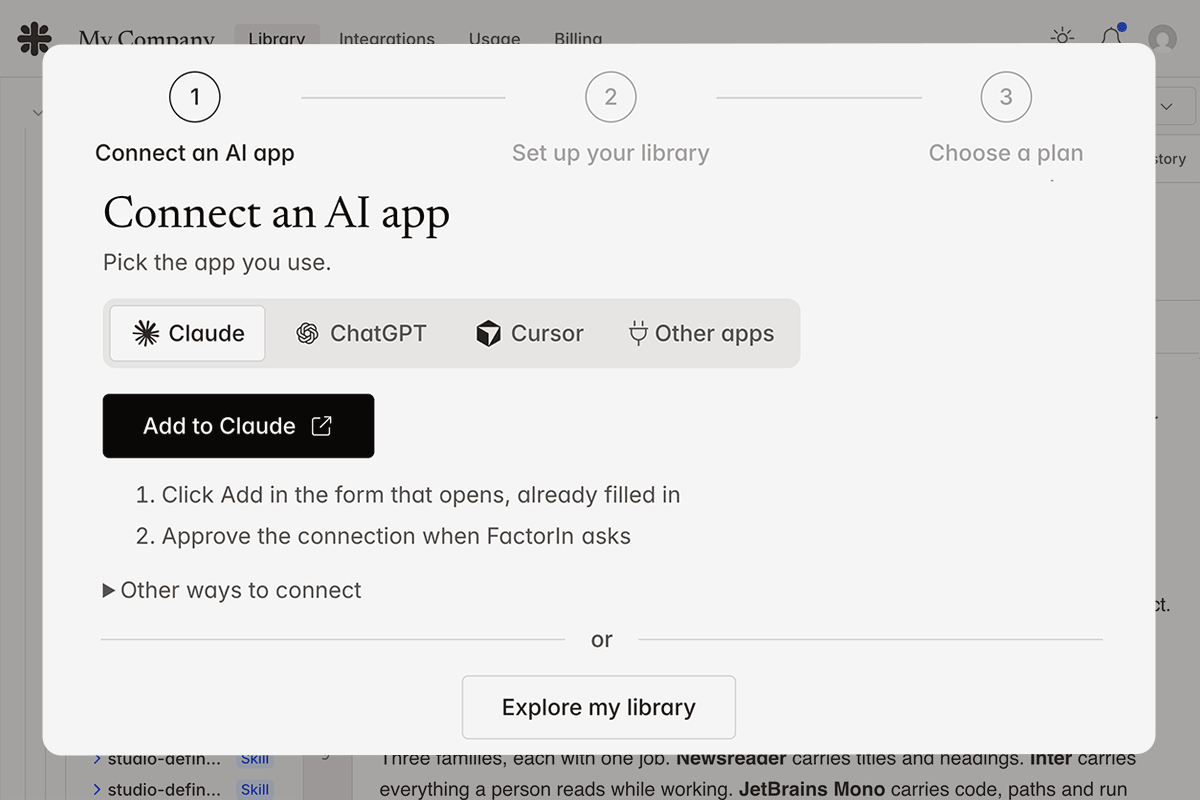Viewport: 1200px width, 800px height.
Task: Click the Add to Claude button
Action: [x=238, y=426]
